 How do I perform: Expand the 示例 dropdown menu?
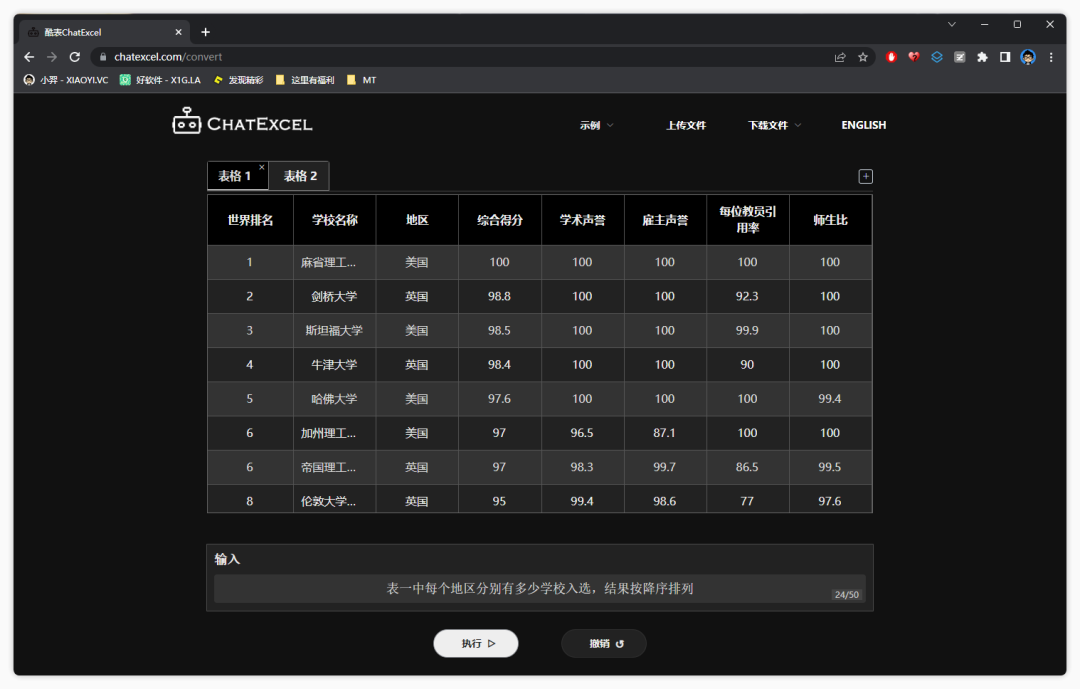click(596, 125)
